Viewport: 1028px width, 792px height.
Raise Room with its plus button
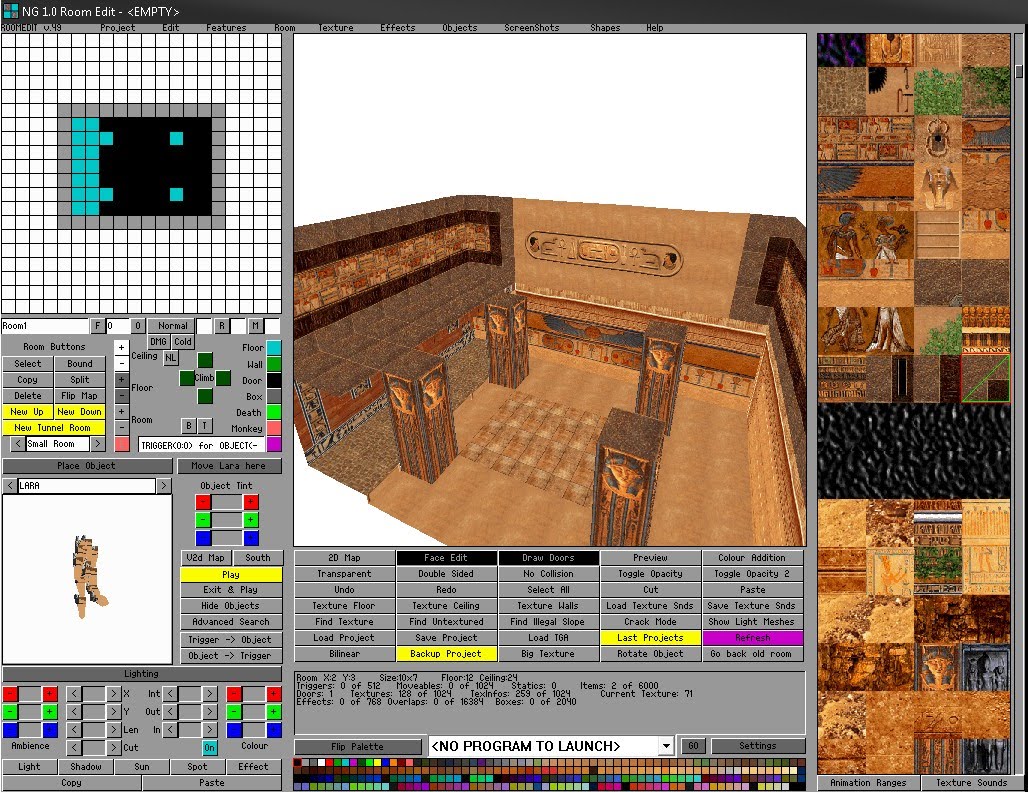click(x=121, y=412)
